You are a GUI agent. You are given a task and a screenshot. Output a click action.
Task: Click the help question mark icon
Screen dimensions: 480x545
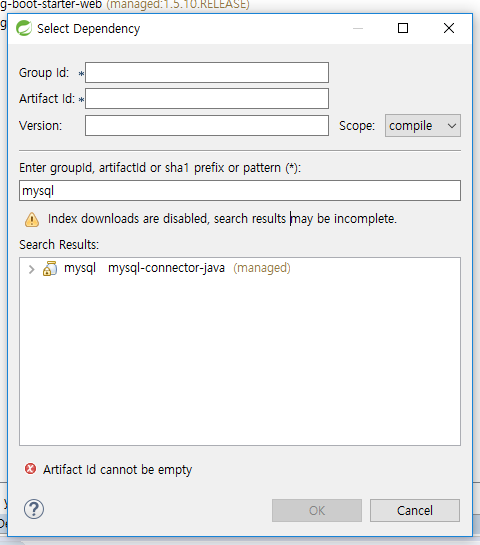[x=34, y=509]
